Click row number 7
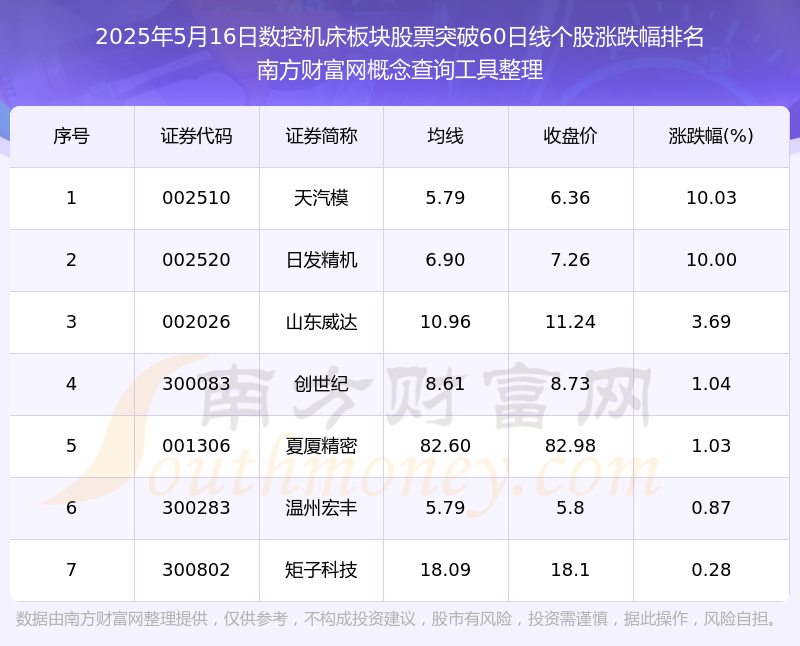The image size is (800, 646). click(x=71, y=570)
